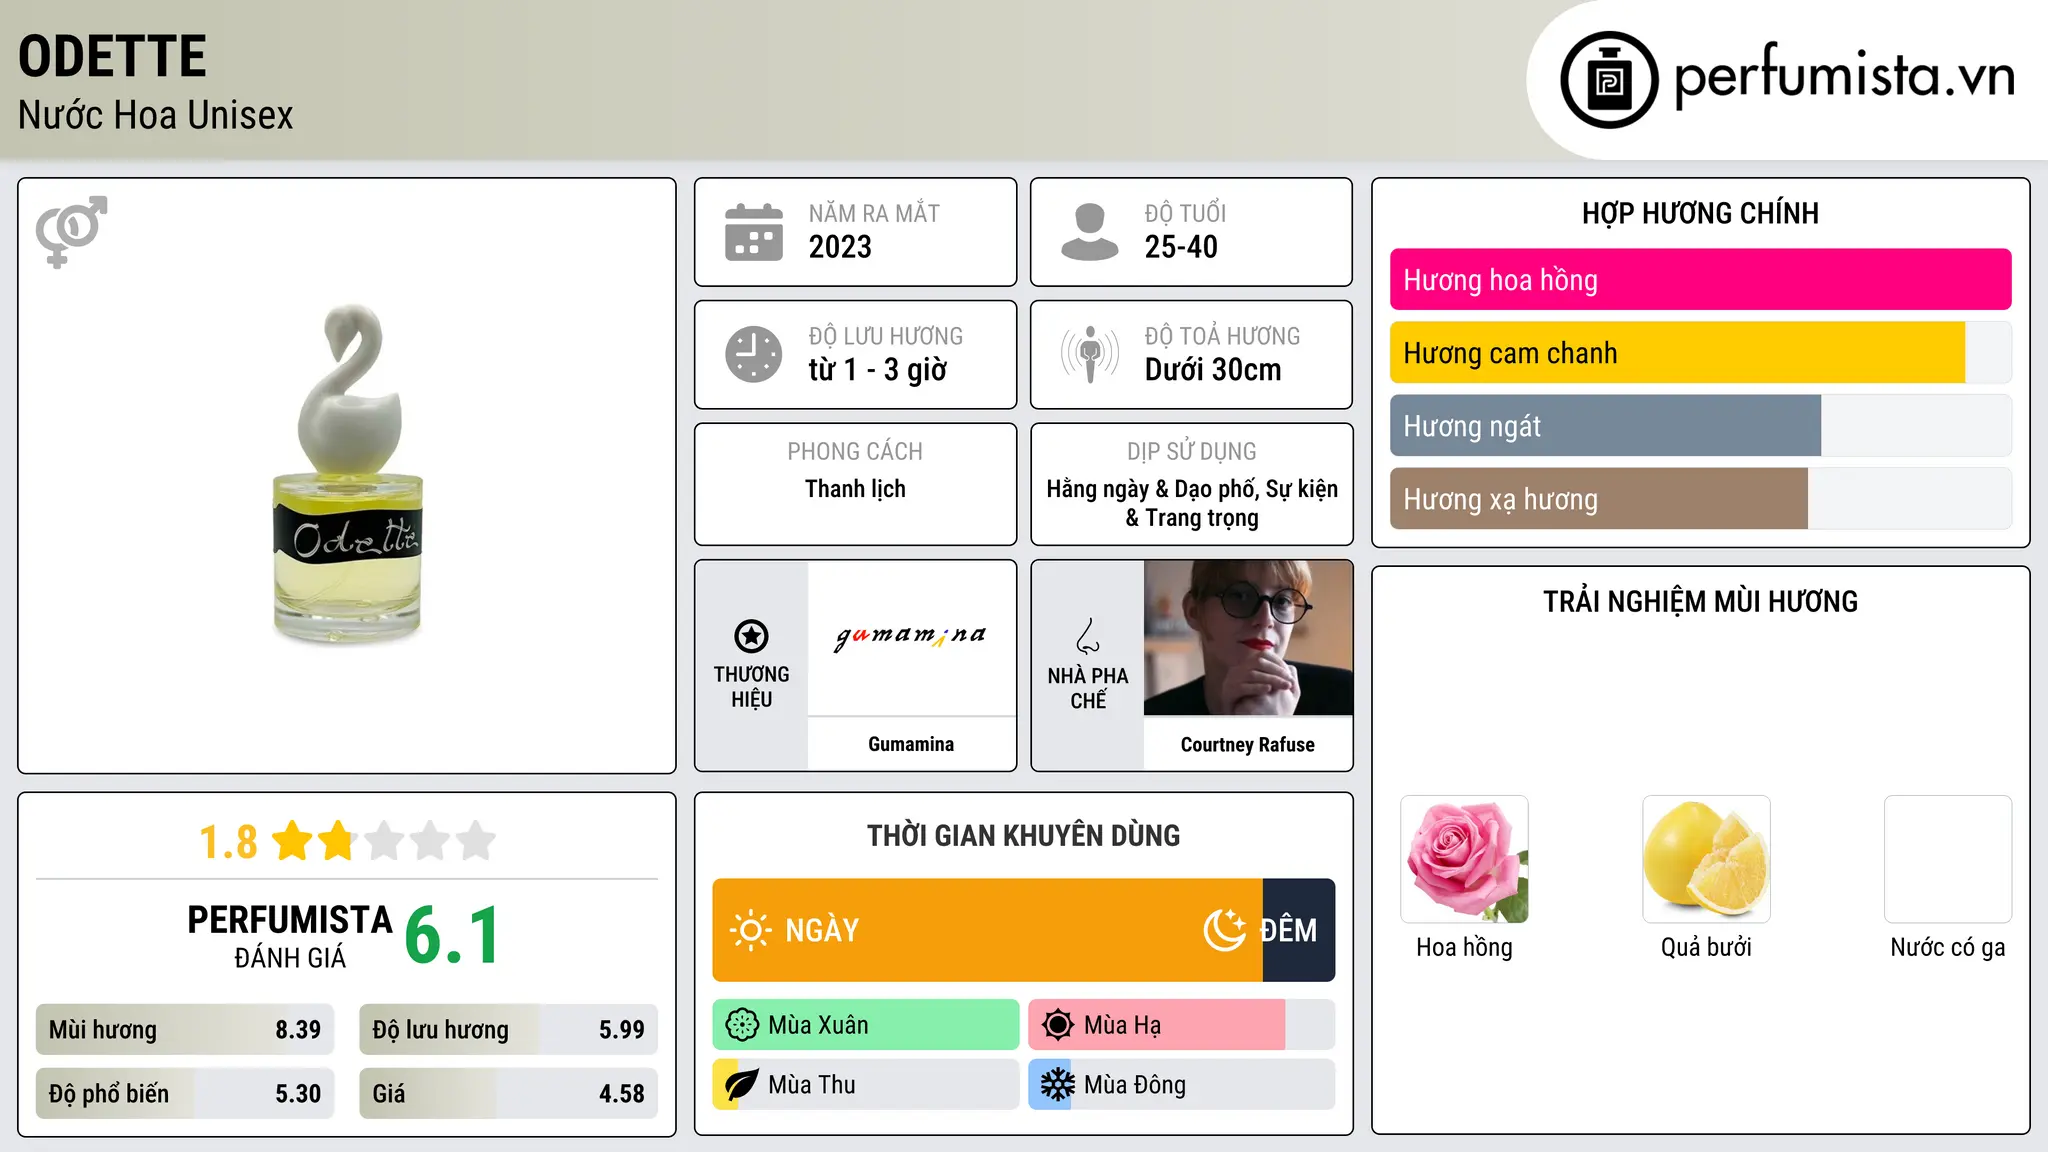Open the Courtney Rafuse perfumer photo
This screenshot has width=2048, height=1152.
pos(1248,637)
